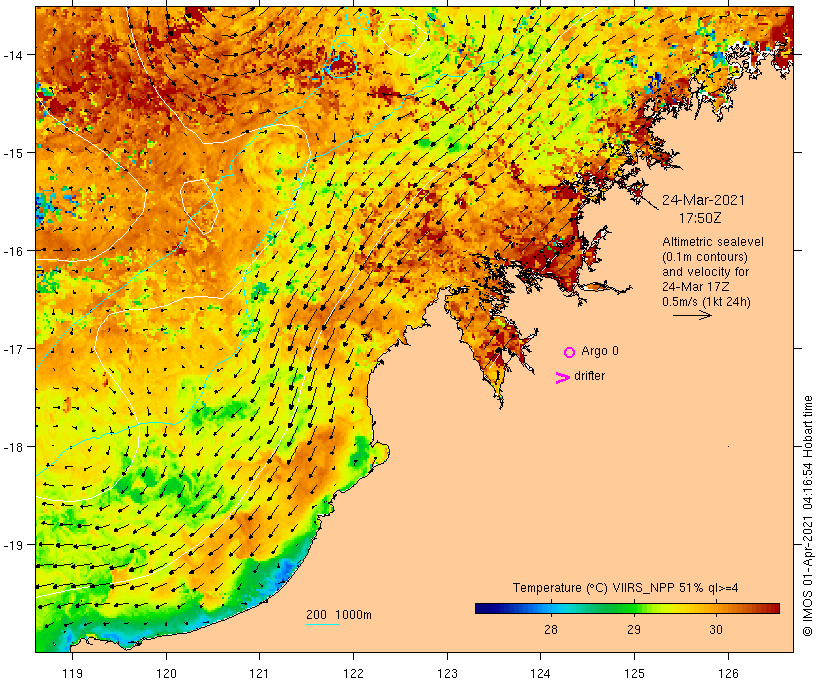The width and height of the screenshot is (820, 680).
Task: Click the latitude label -15
Action: coord(13,153)
